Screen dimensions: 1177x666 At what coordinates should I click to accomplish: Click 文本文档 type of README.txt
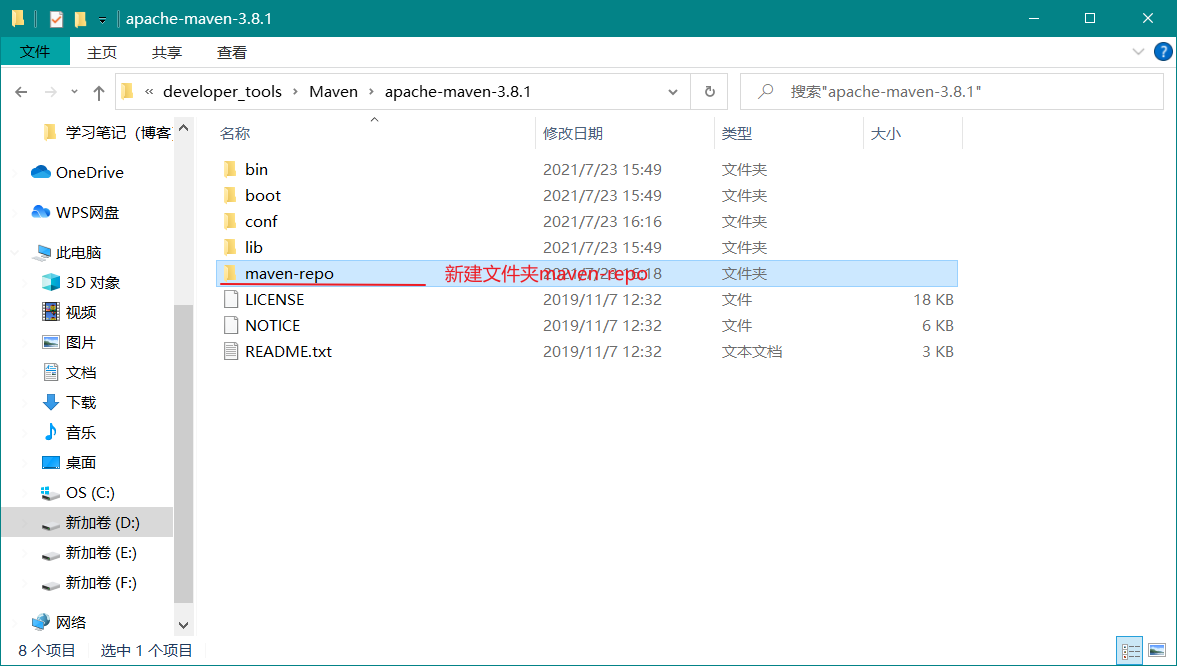pos(751,351)
